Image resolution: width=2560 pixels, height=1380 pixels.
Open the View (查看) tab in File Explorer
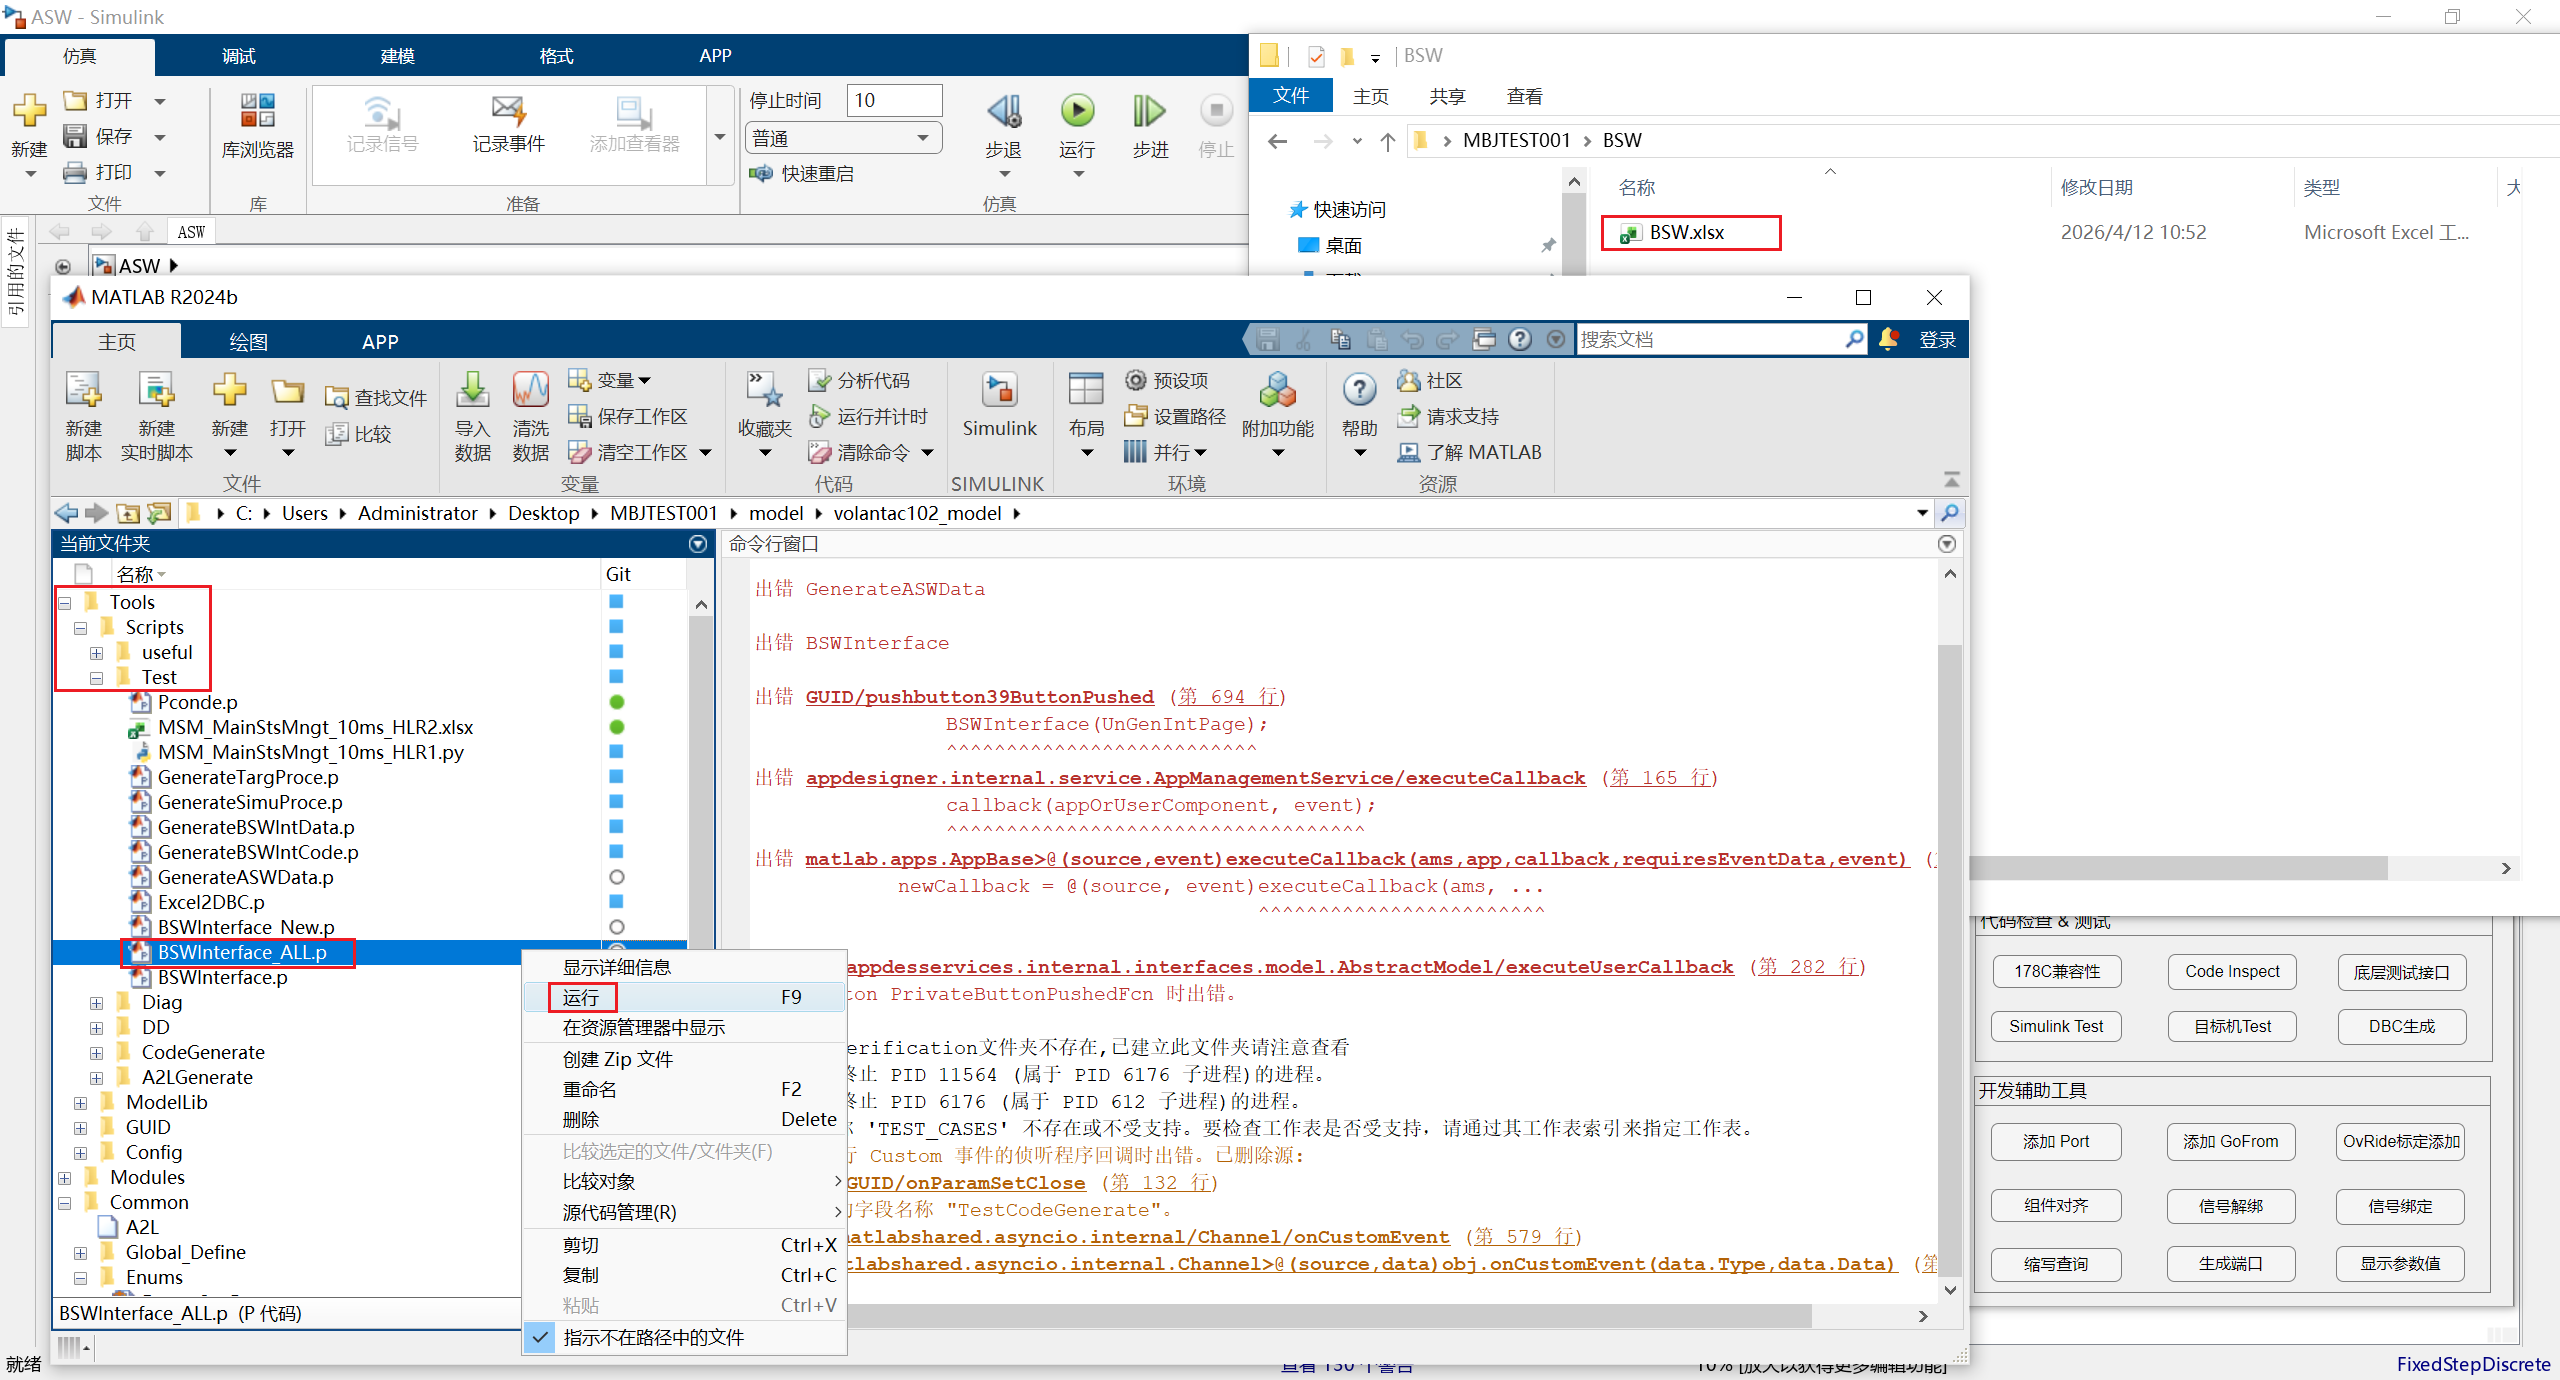point(1525,97)
